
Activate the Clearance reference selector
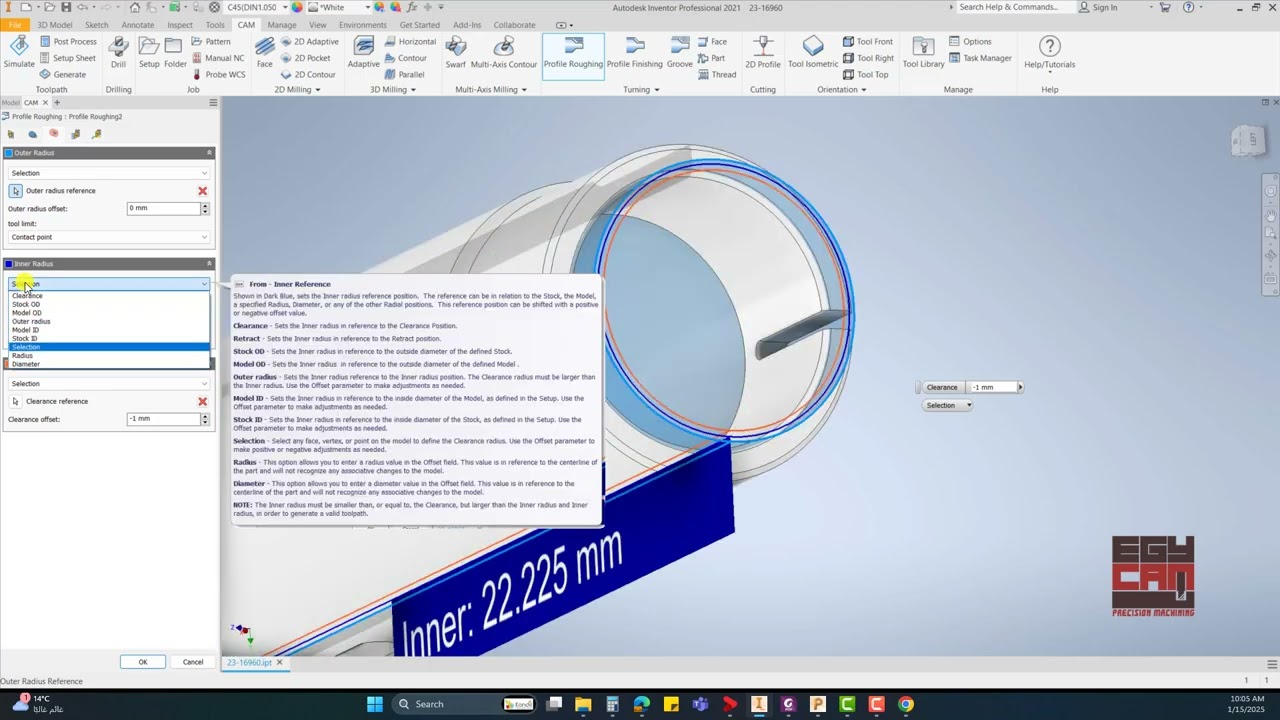15,401
